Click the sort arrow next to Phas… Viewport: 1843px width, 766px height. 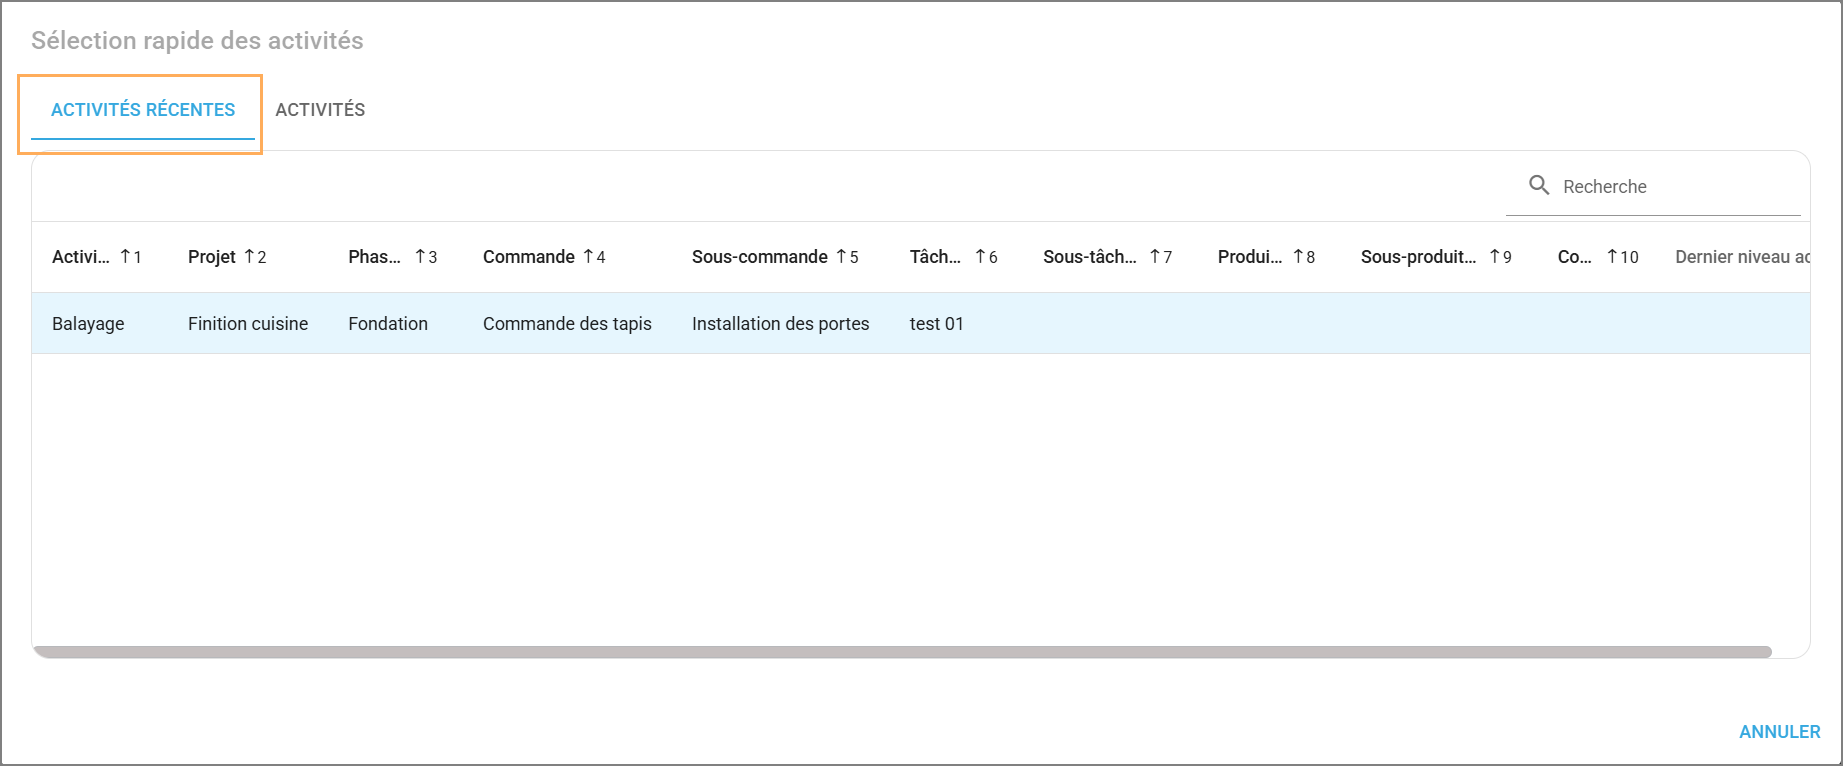click(421, 256)
